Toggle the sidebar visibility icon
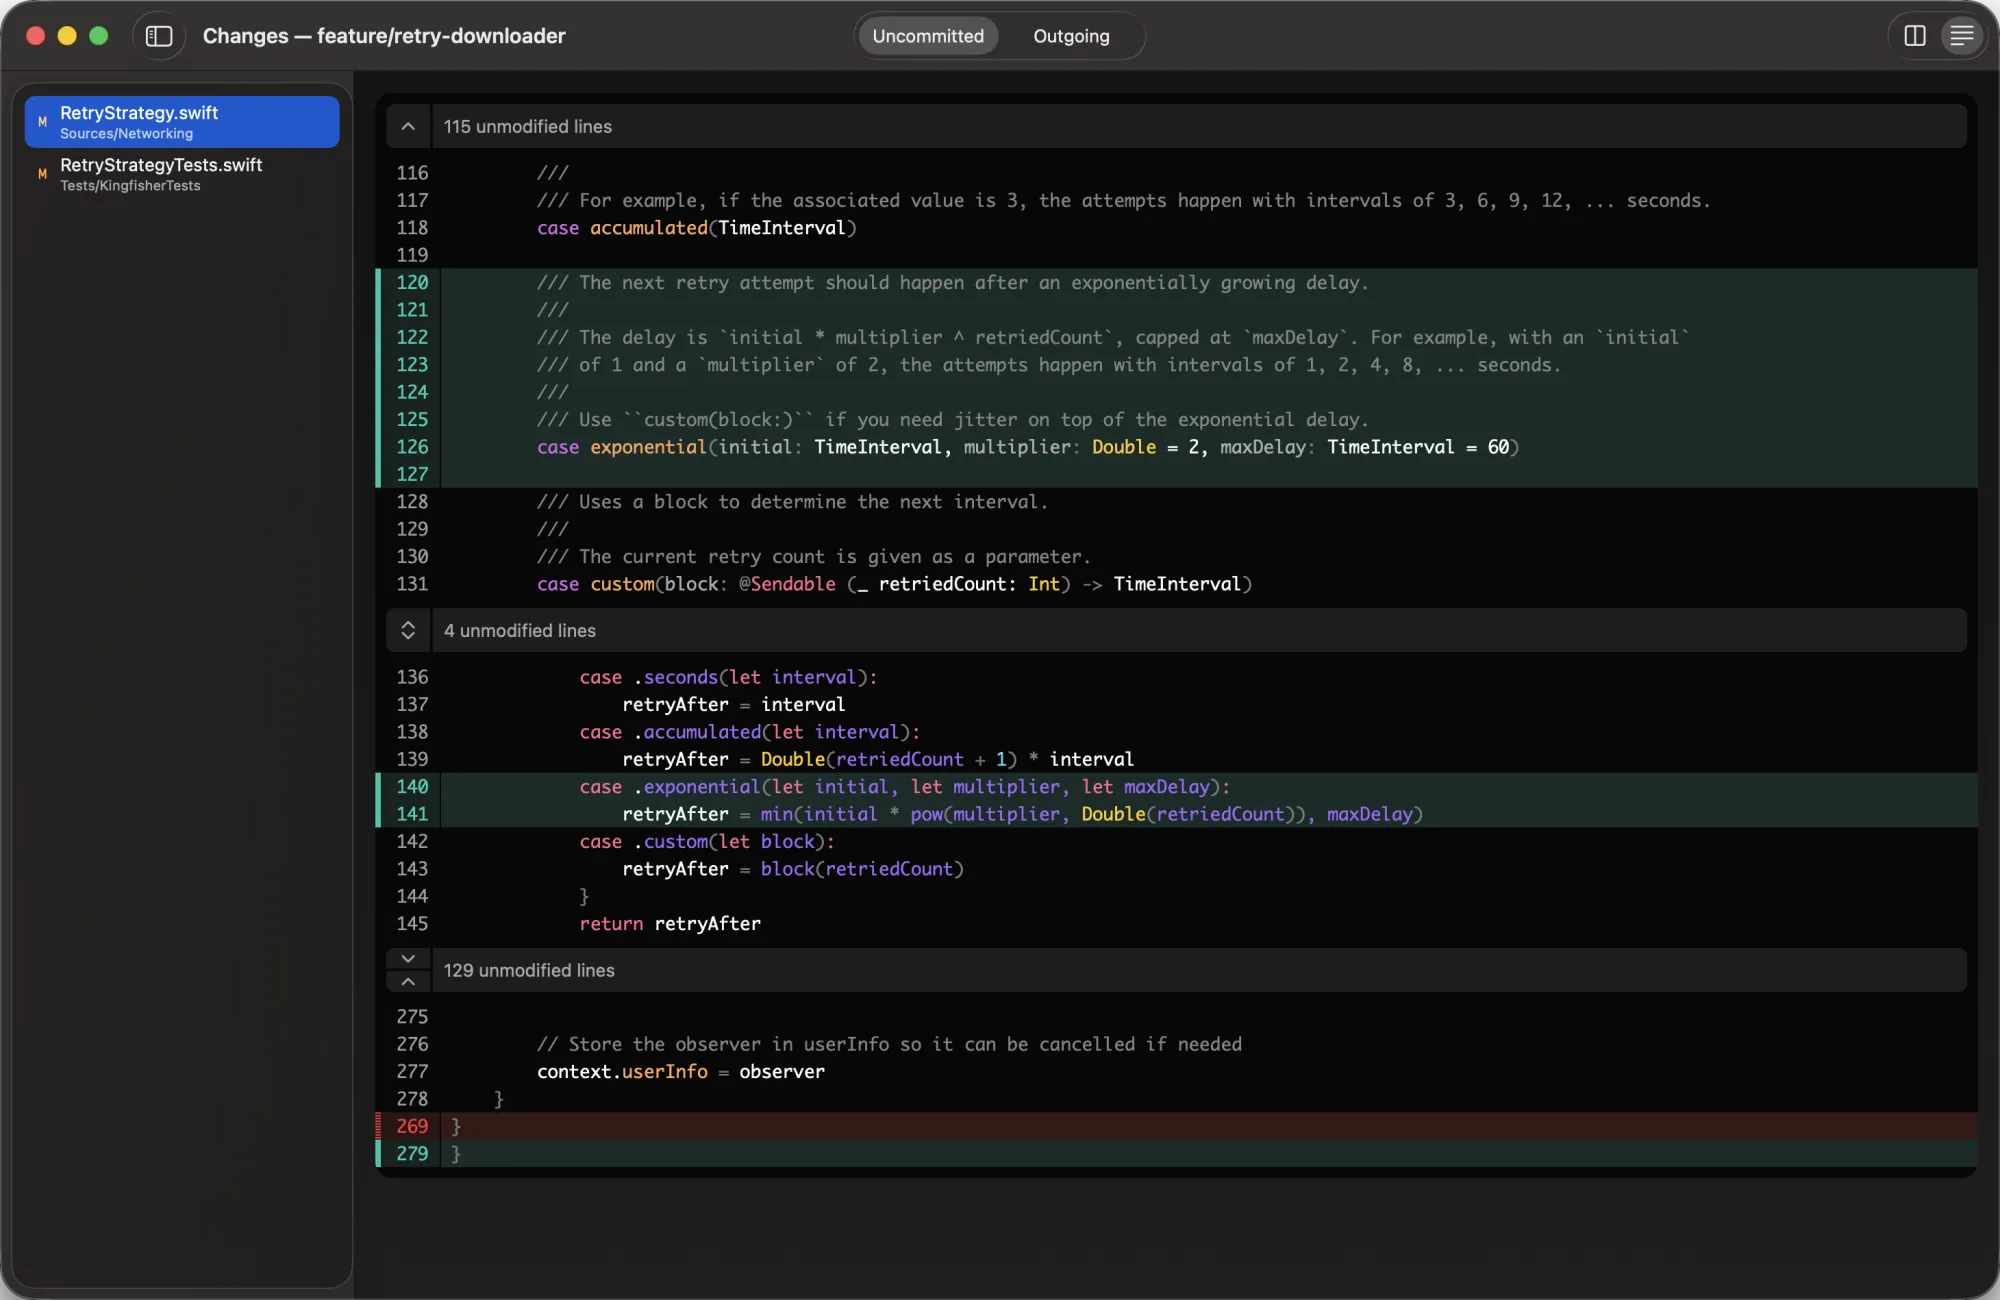 pos(159,36)
